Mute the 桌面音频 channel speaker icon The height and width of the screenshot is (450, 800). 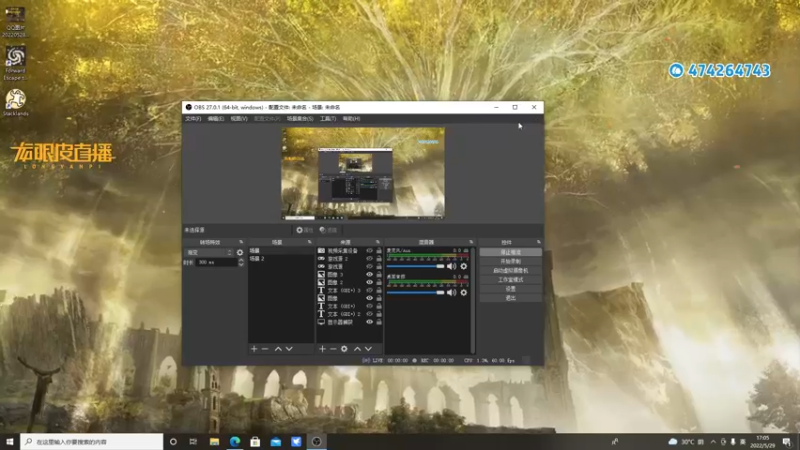click(x=452, y=292)
